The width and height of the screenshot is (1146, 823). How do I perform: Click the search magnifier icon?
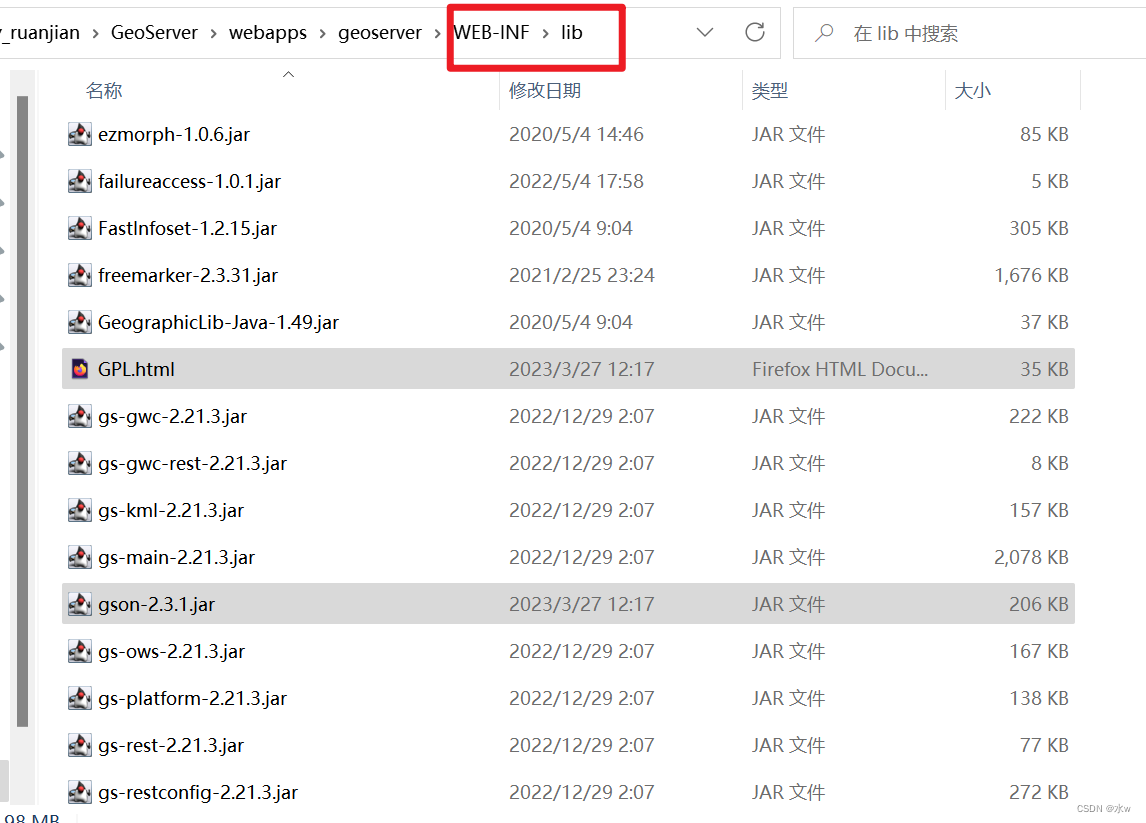[x=824, y=33]
